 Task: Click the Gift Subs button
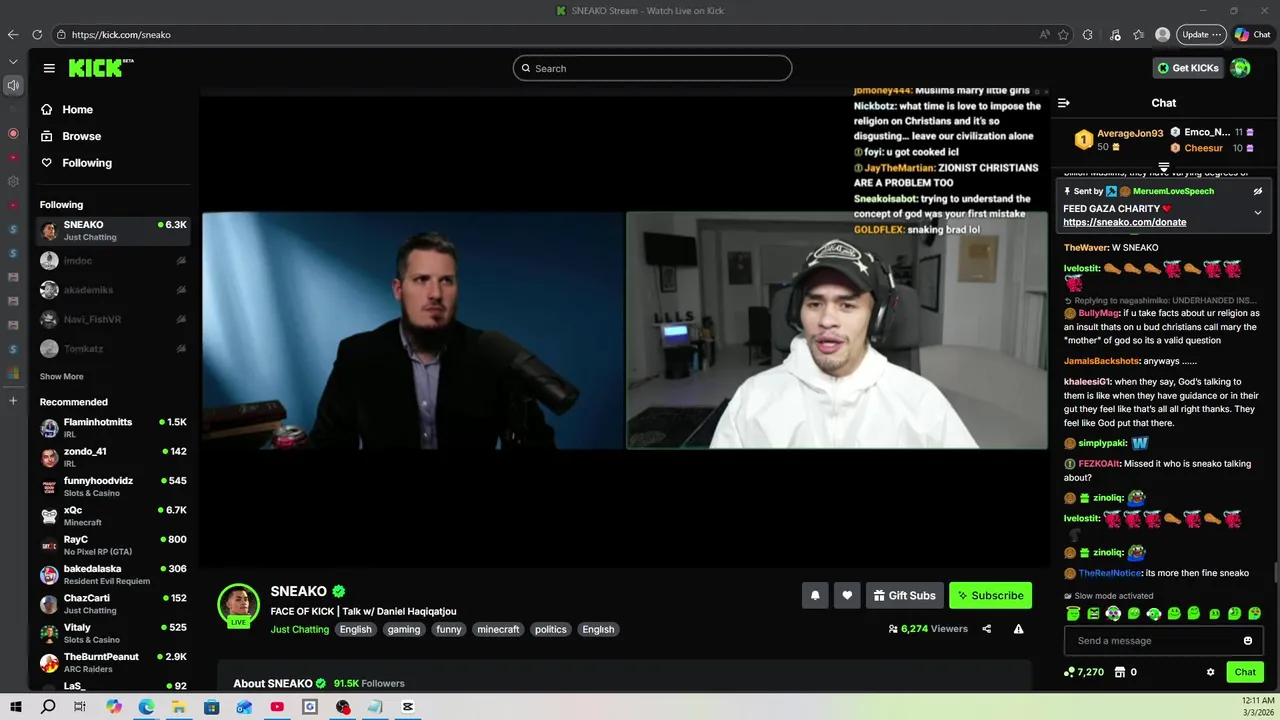tap(904, 595)
